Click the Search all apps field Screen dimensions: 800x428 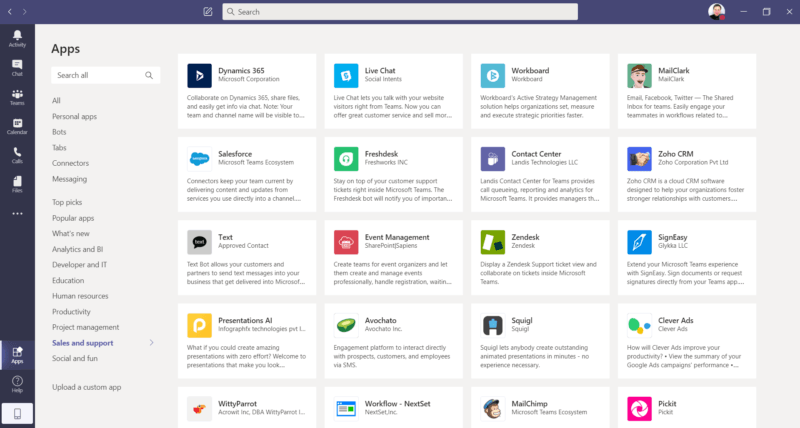106,75
